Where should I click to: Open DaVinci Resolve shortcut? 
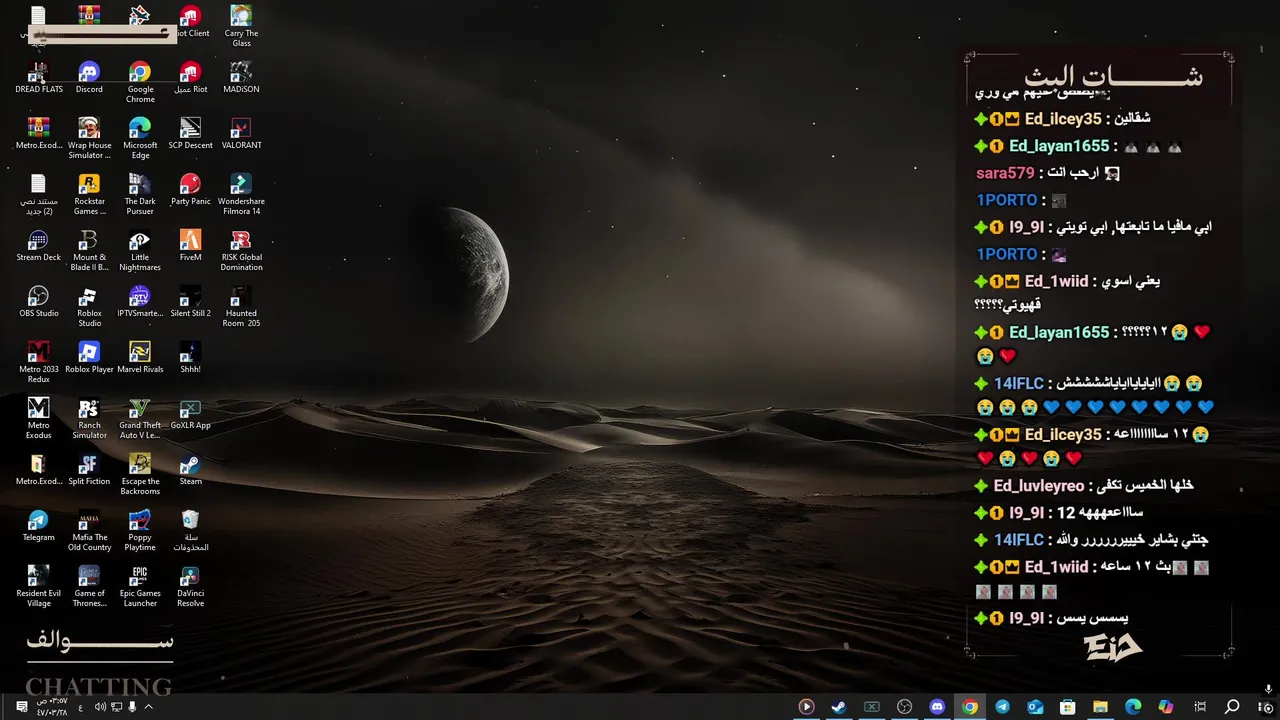click(190, 587)
